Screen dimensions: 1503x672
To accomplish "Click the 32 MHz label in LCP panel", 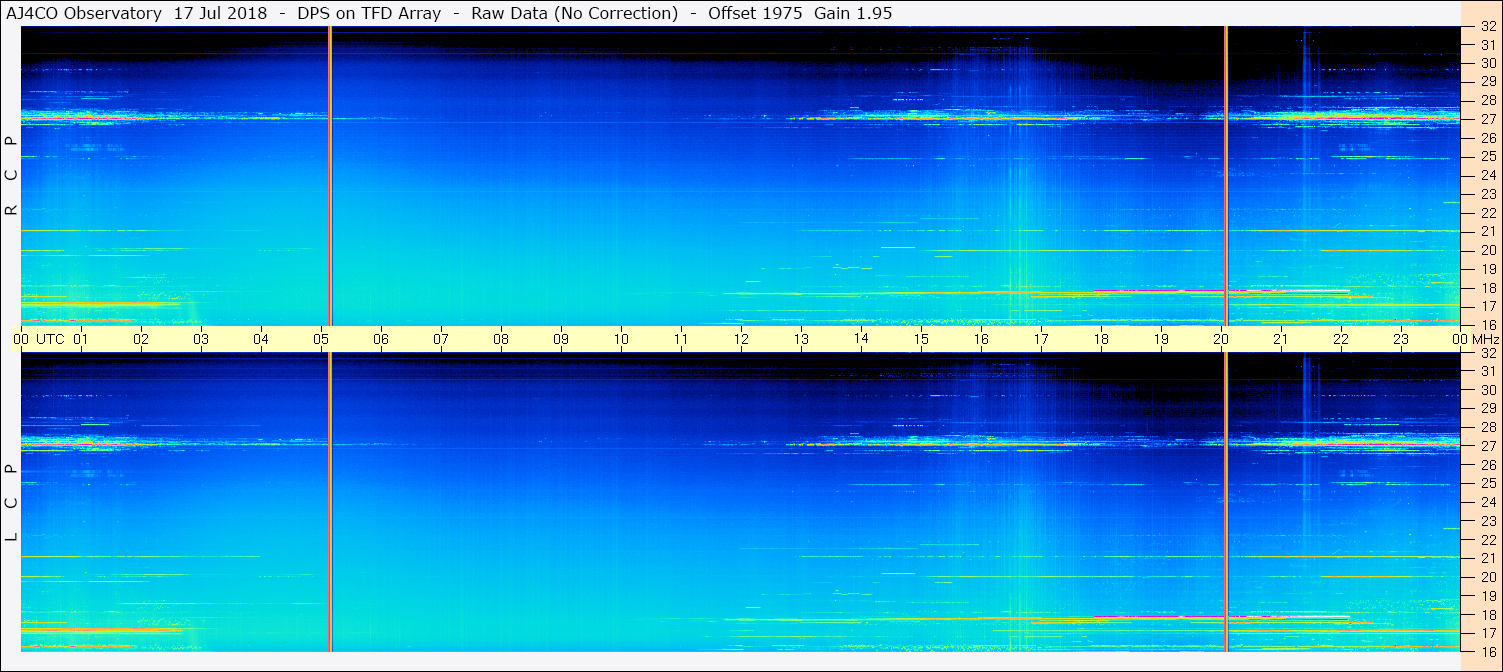I will (x=1487, y=353).
